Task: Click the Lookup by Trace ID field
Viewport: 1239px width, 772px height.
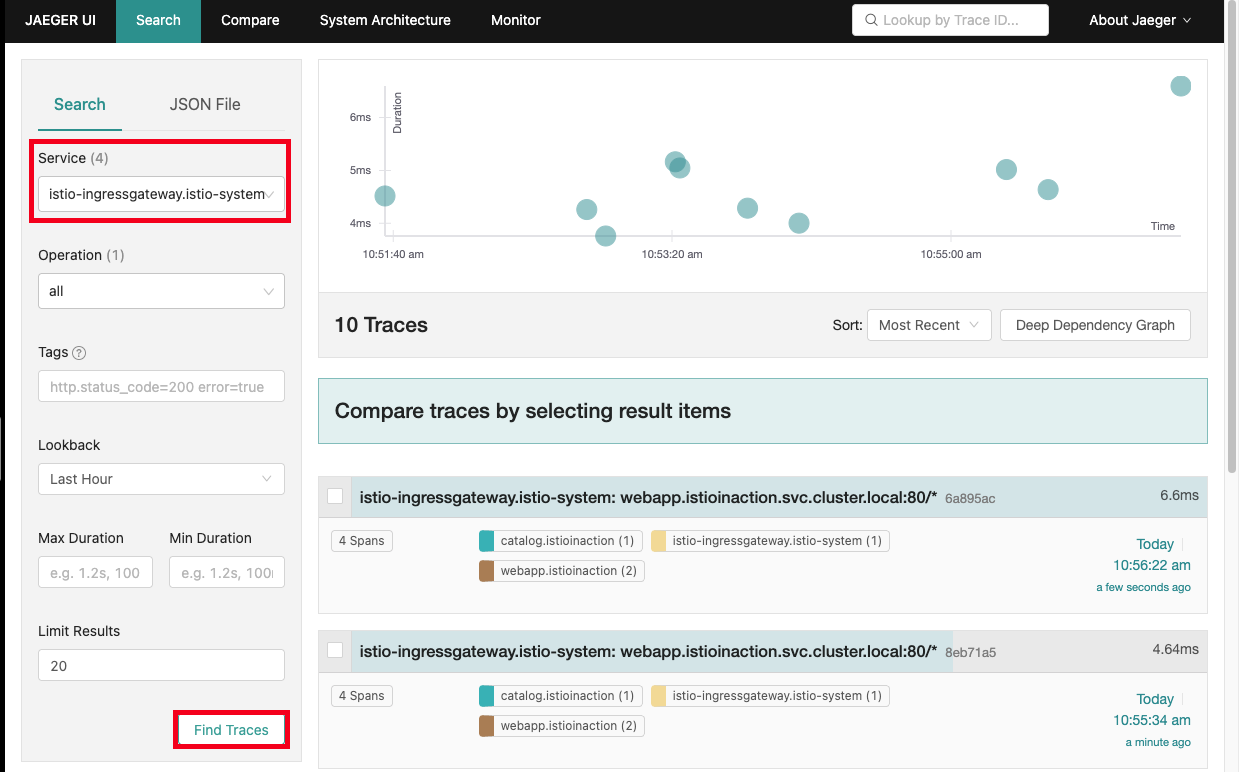Action: (x=950, y=20)
